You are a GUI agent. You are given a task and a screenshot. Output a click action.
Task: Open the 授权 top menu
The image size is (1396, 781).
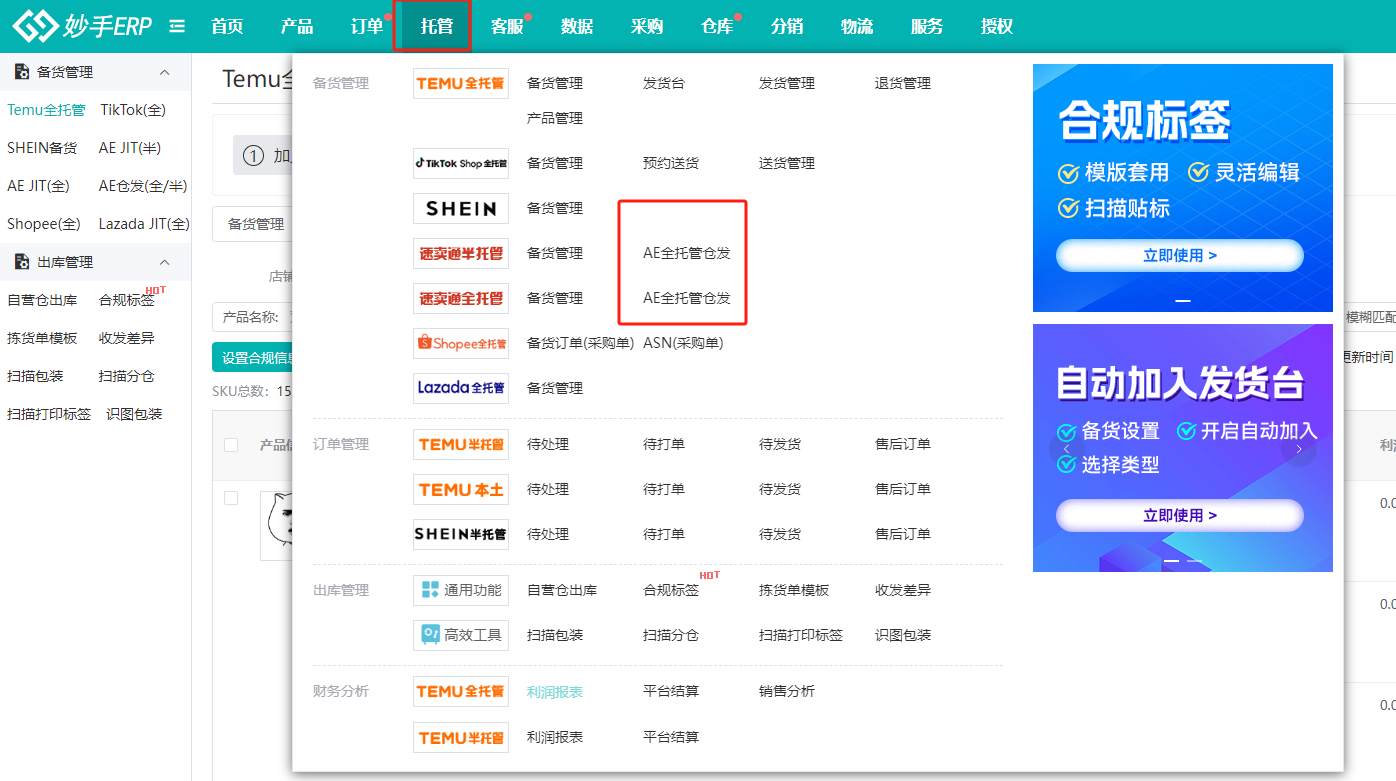pos(997,27)
